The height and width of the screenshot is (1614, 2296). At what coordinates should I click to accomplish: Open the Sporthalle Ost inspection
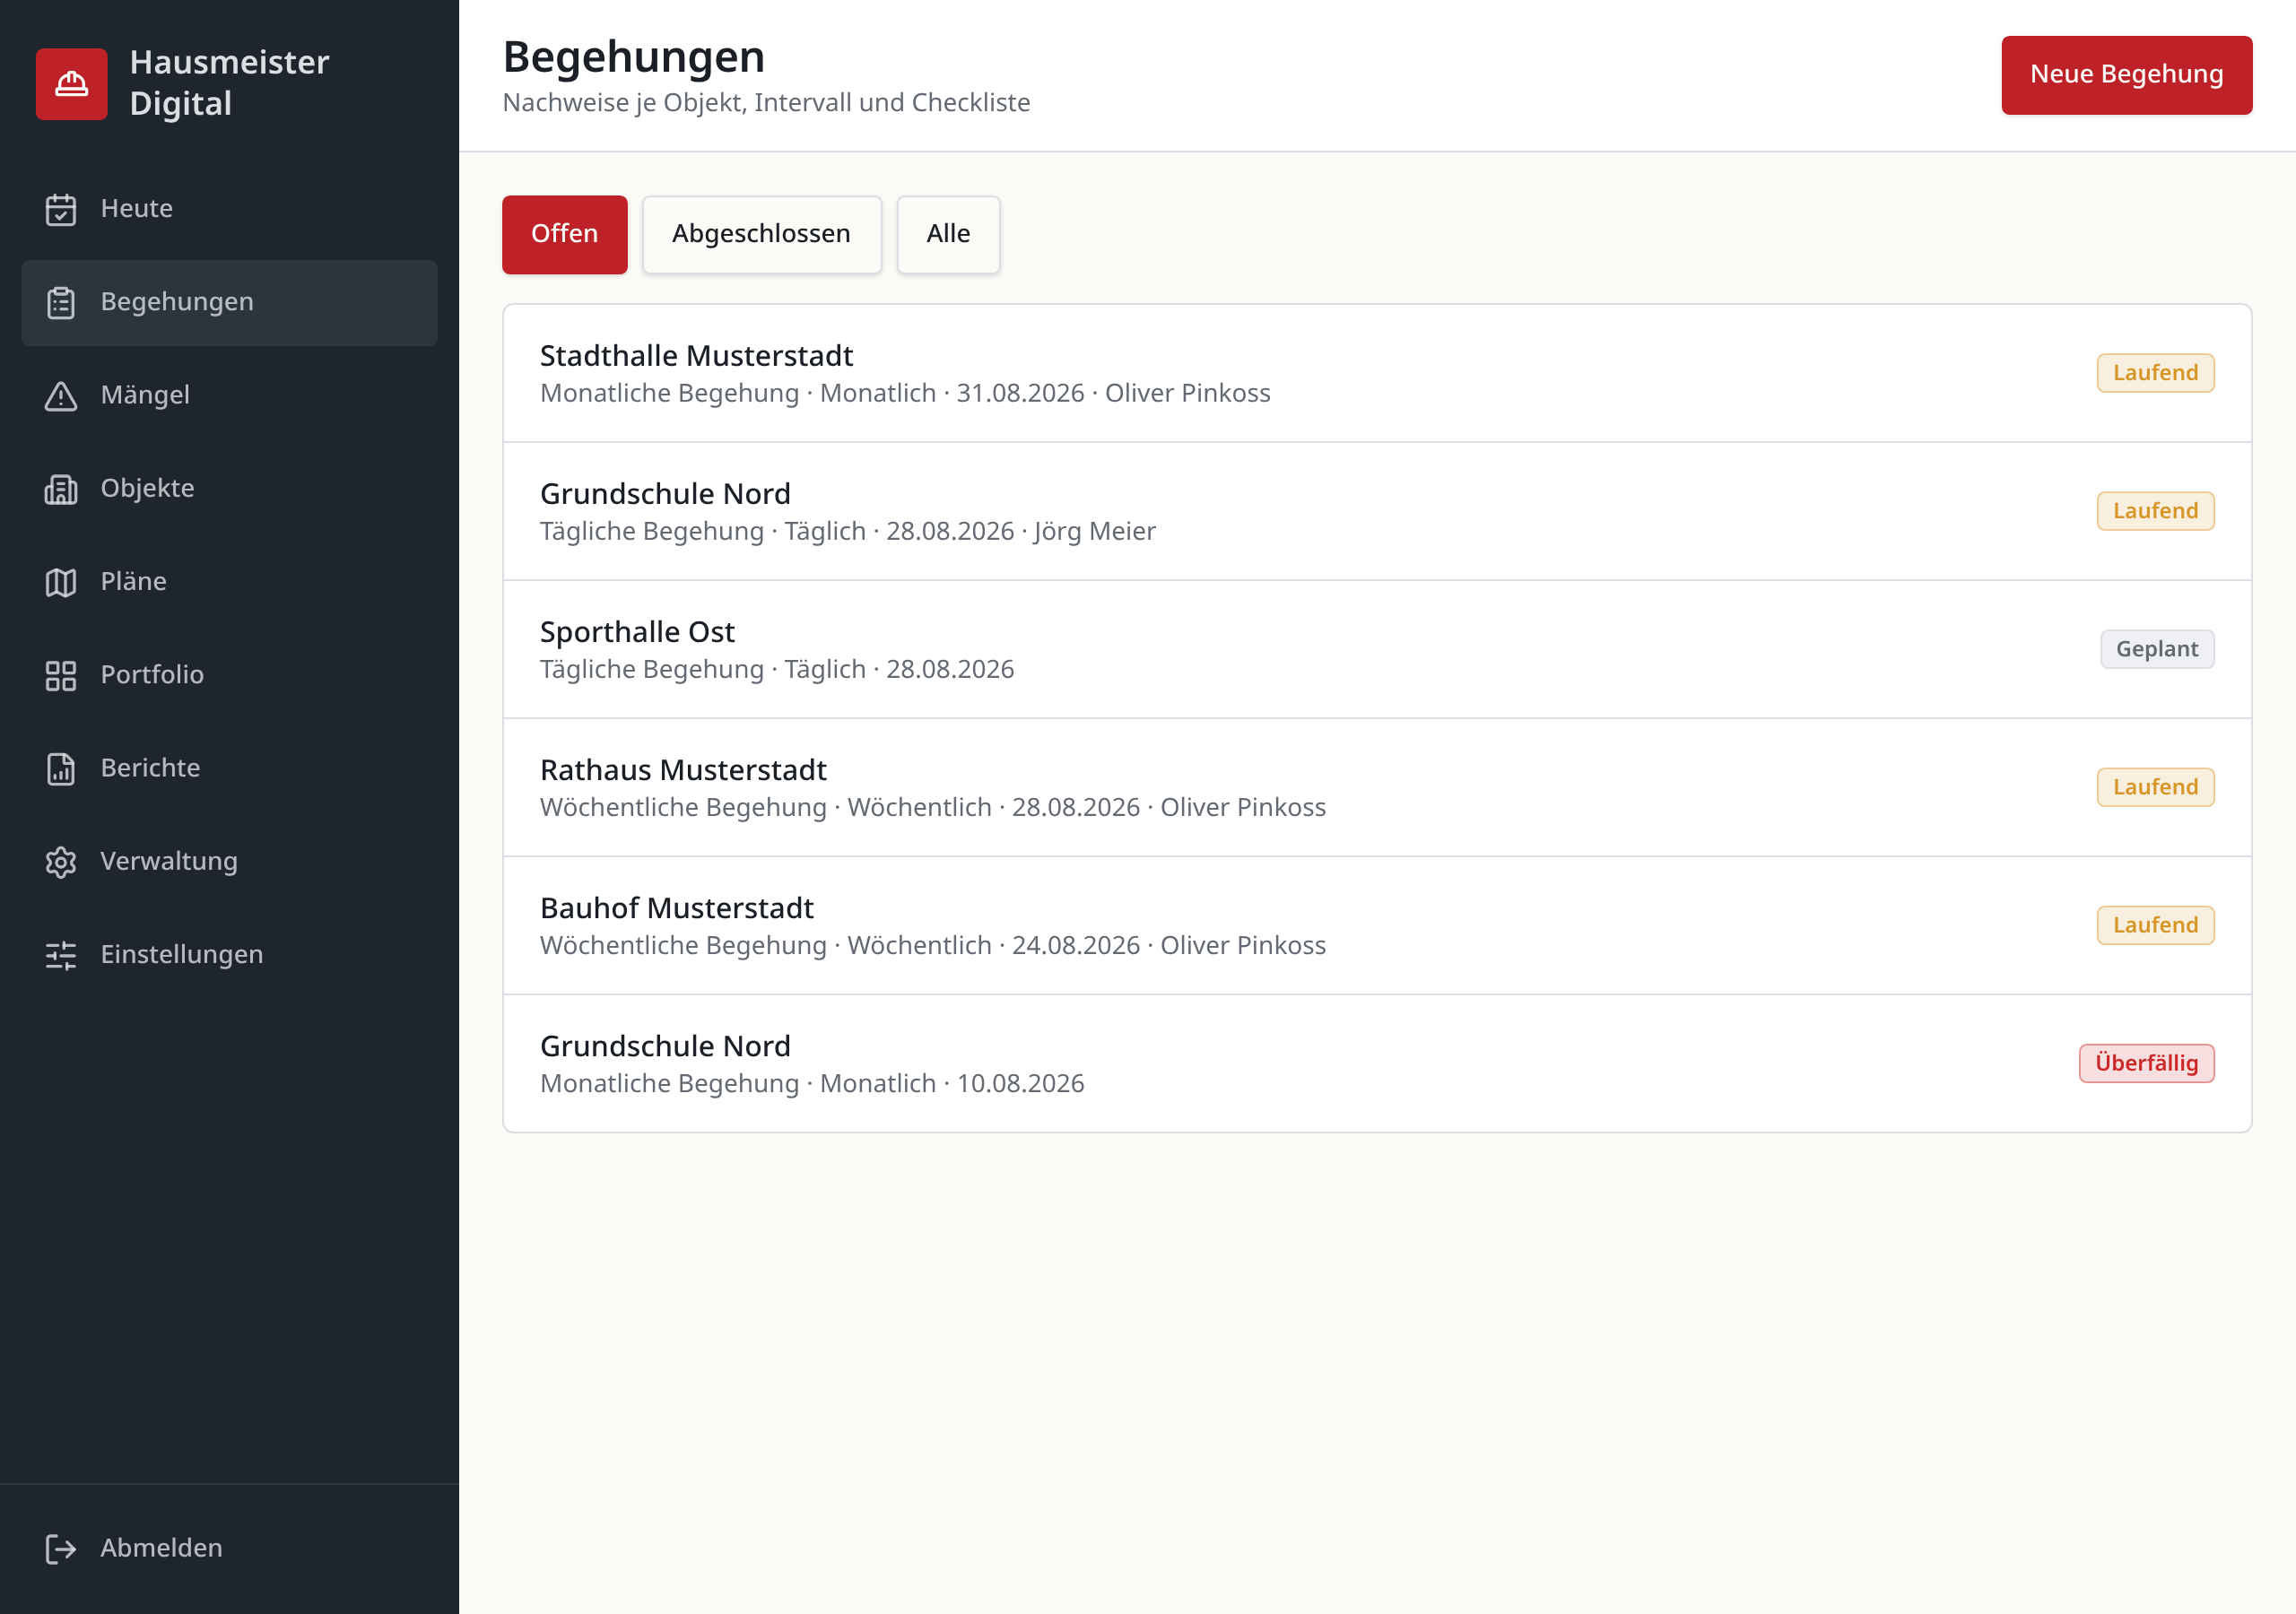pos(1376,649)
